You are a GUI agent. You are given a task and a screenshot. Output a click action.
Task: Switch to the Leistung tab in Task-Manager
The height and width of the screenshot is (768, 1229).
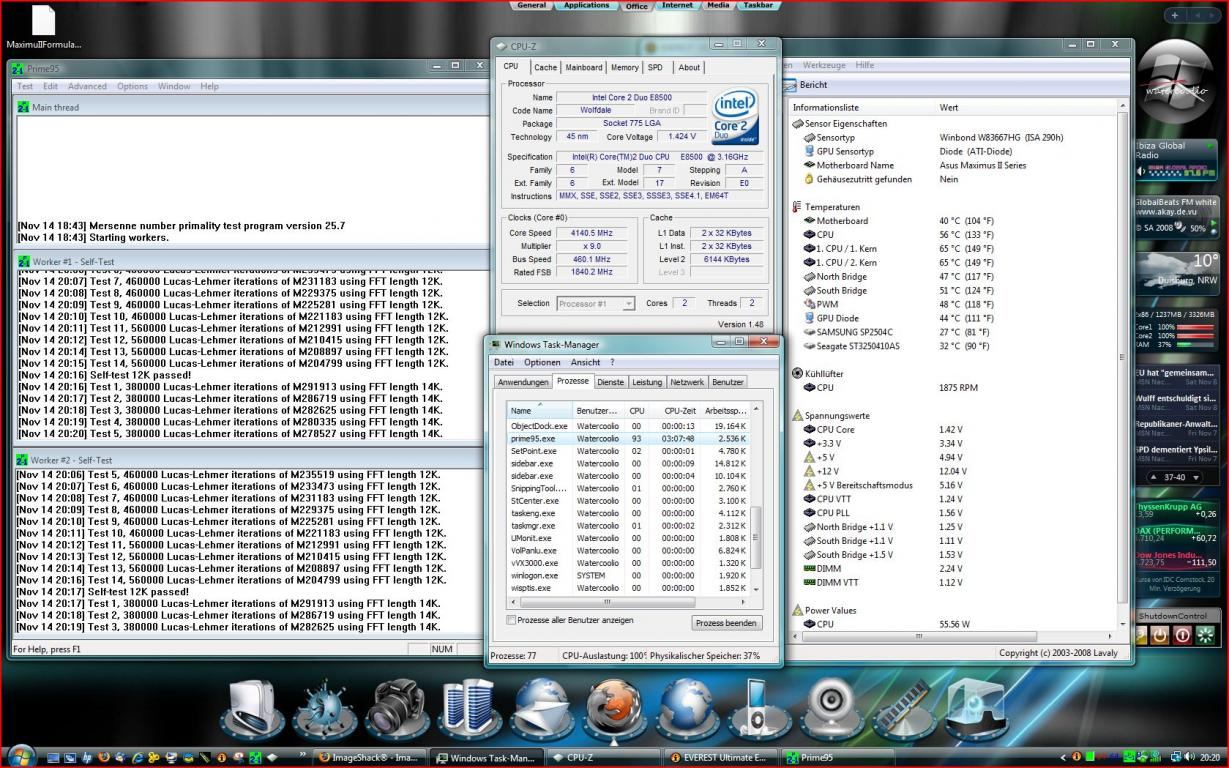click(x=647, y=382)
